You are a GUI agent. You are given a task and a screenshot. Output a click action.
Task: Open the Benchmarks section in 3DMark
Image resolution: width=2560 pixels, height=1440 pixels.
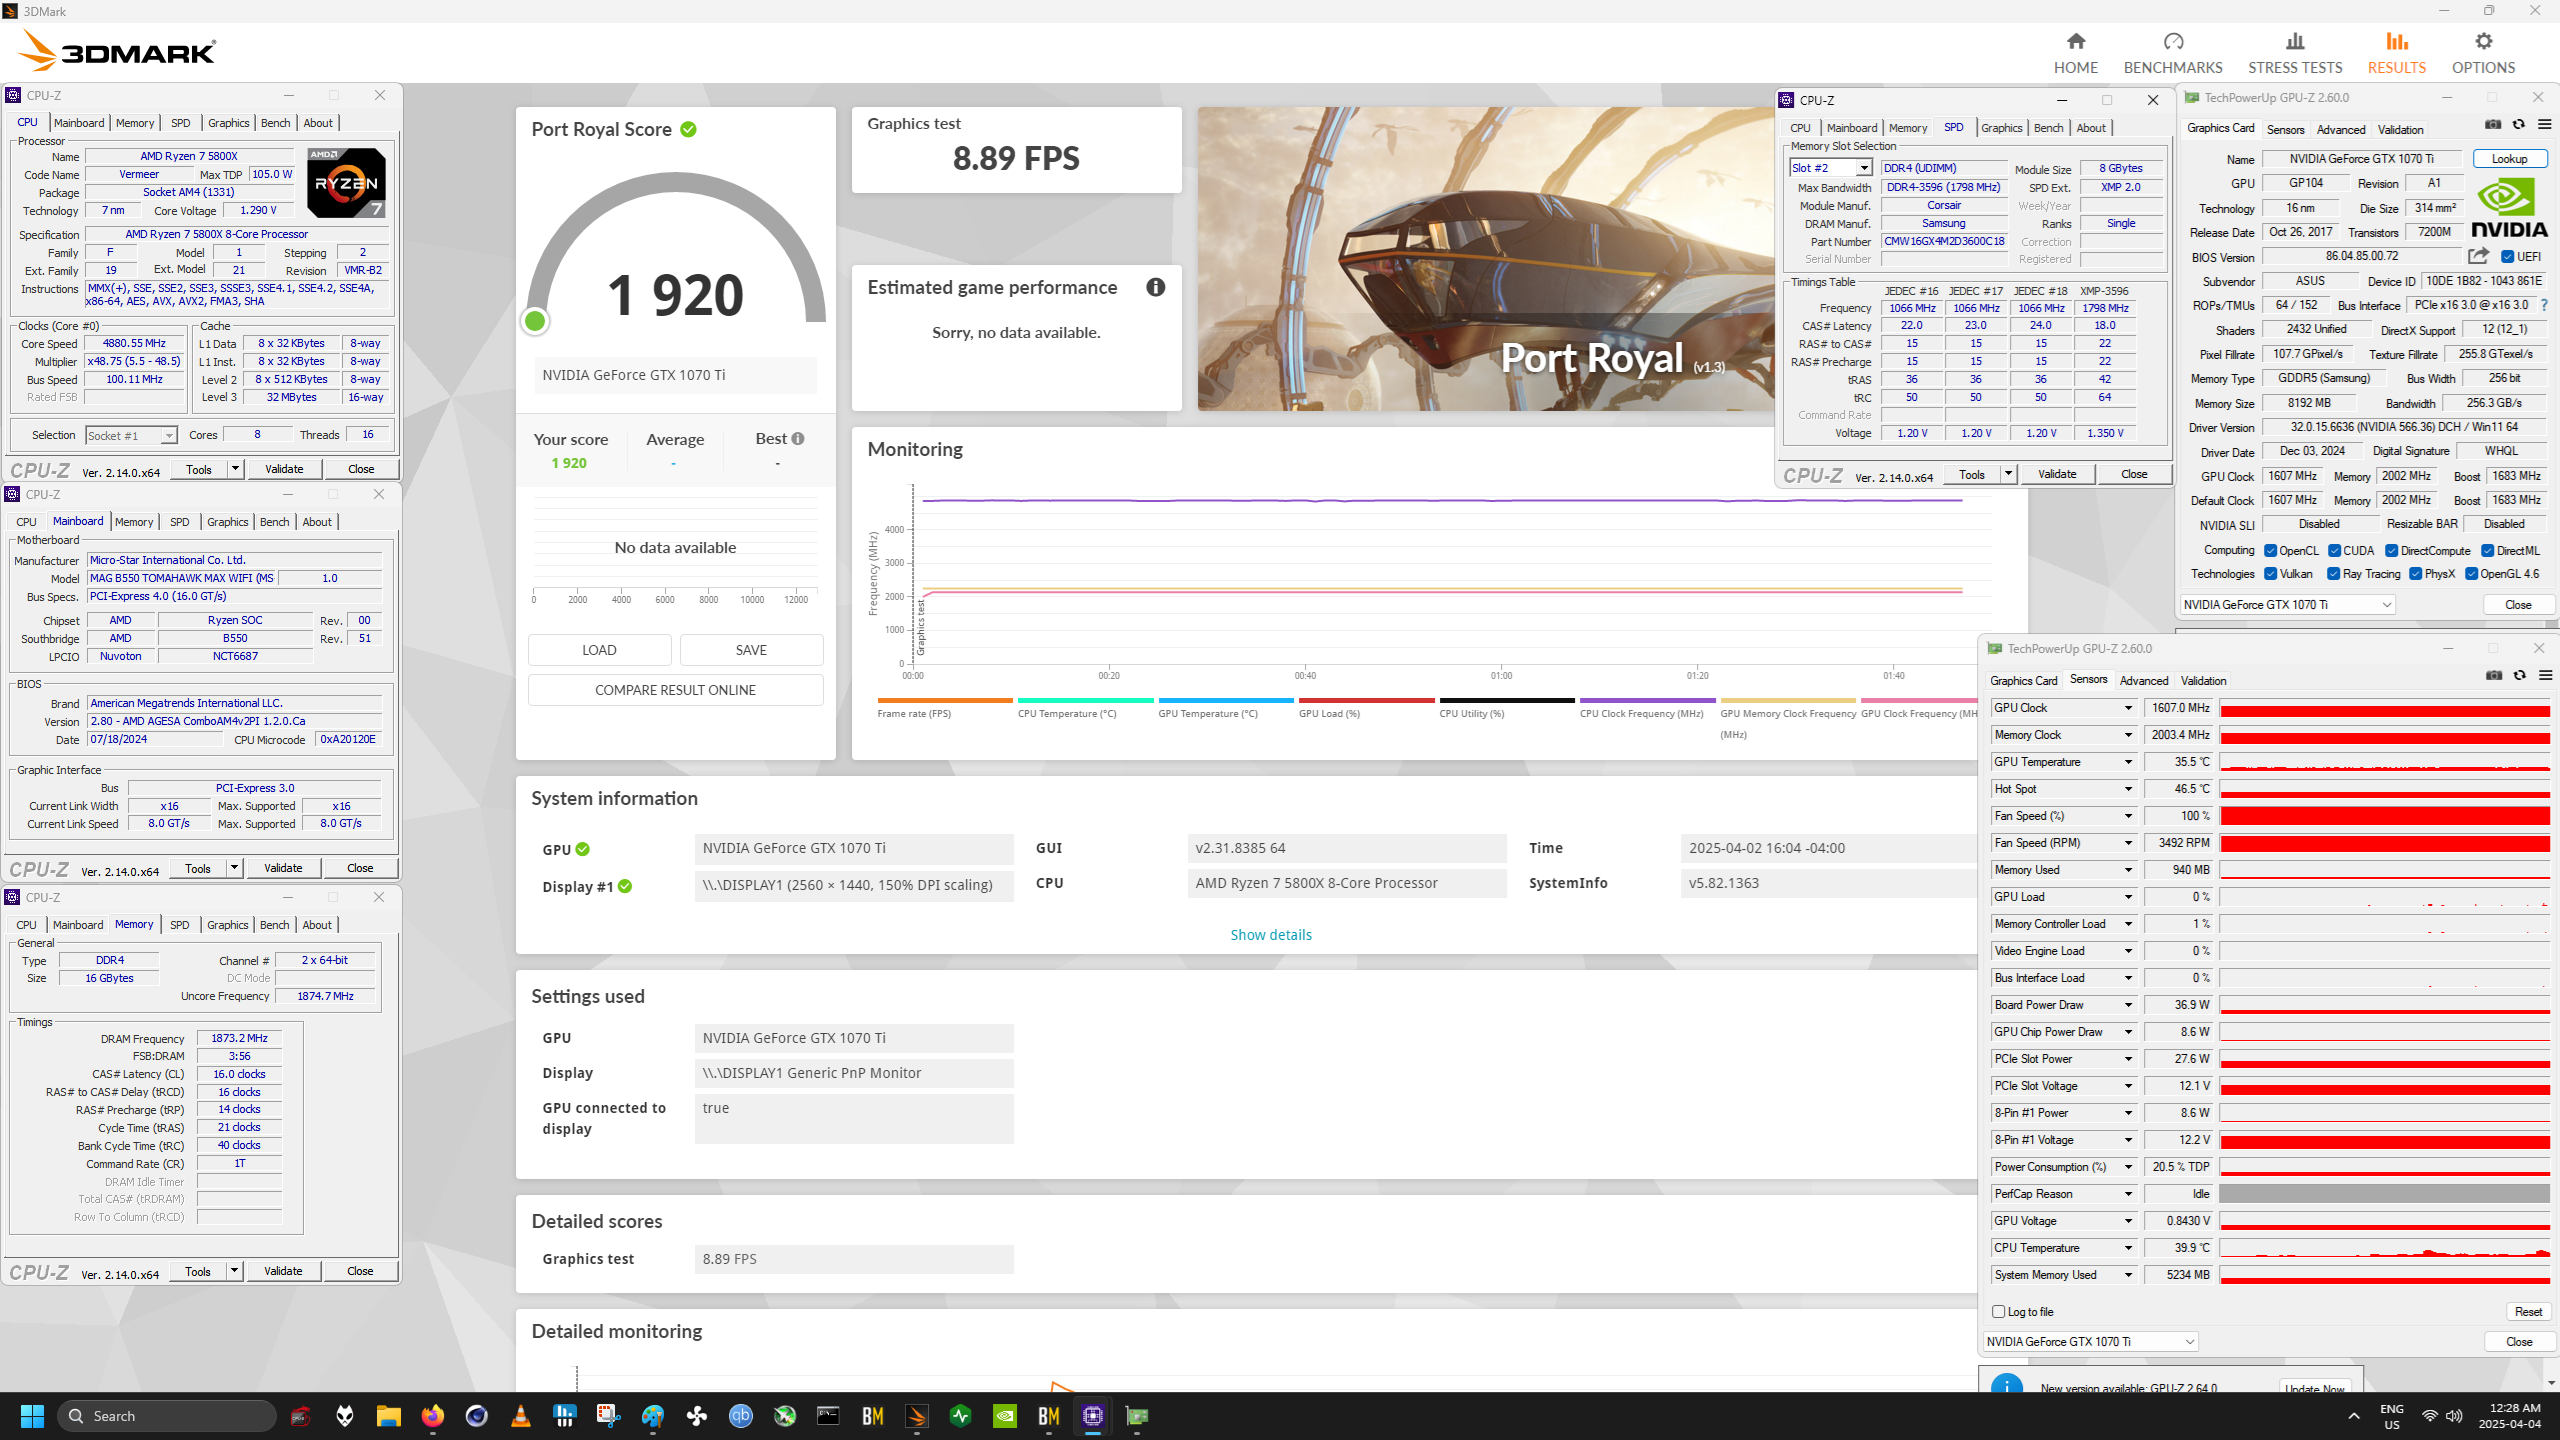pos(2173,53)
